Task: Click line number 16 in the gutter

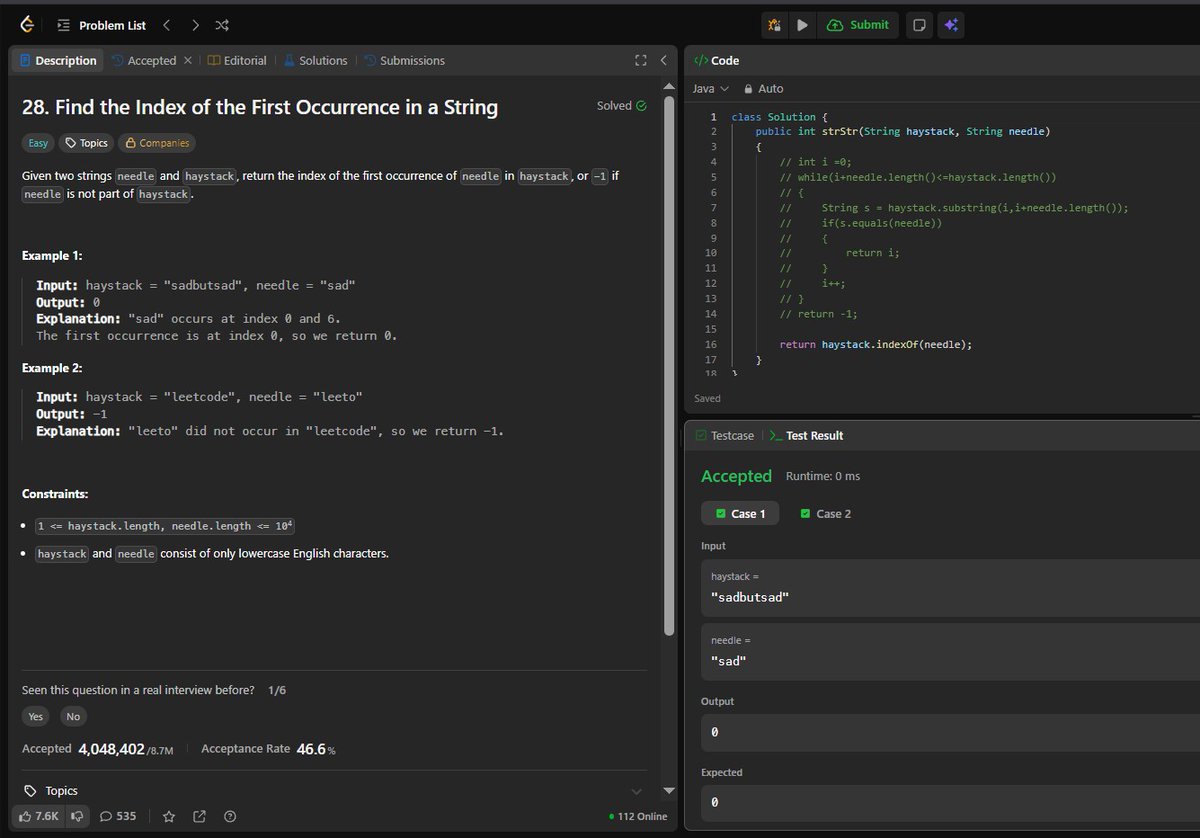Action: (x=710, y=344)
